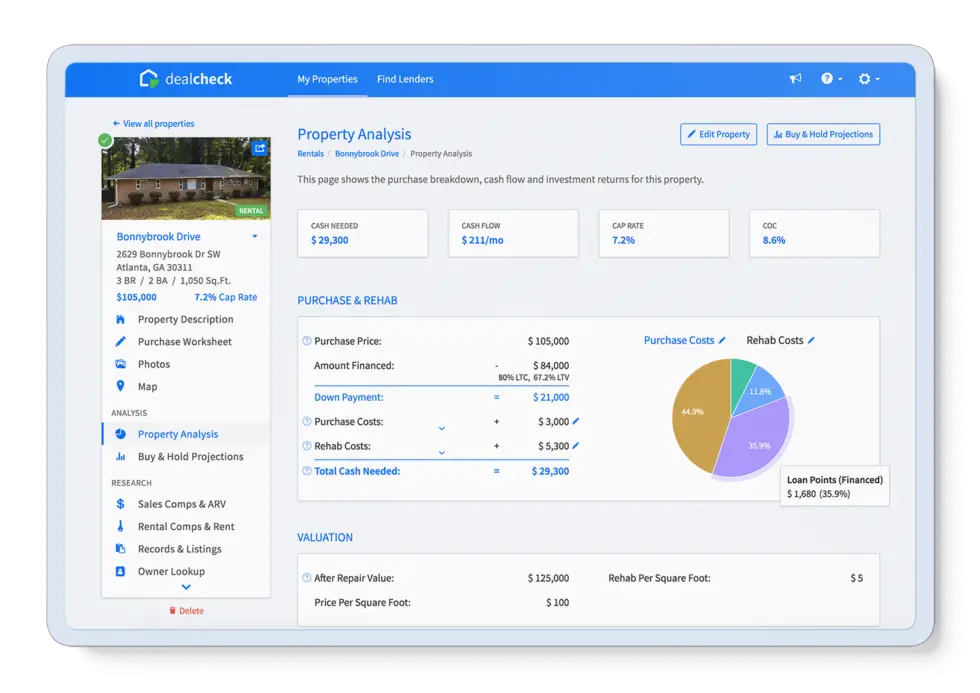The width and height of the screenshot is (980, 693).
Task: Select the Photos icon in sidebar
Action: coord(120,363)
